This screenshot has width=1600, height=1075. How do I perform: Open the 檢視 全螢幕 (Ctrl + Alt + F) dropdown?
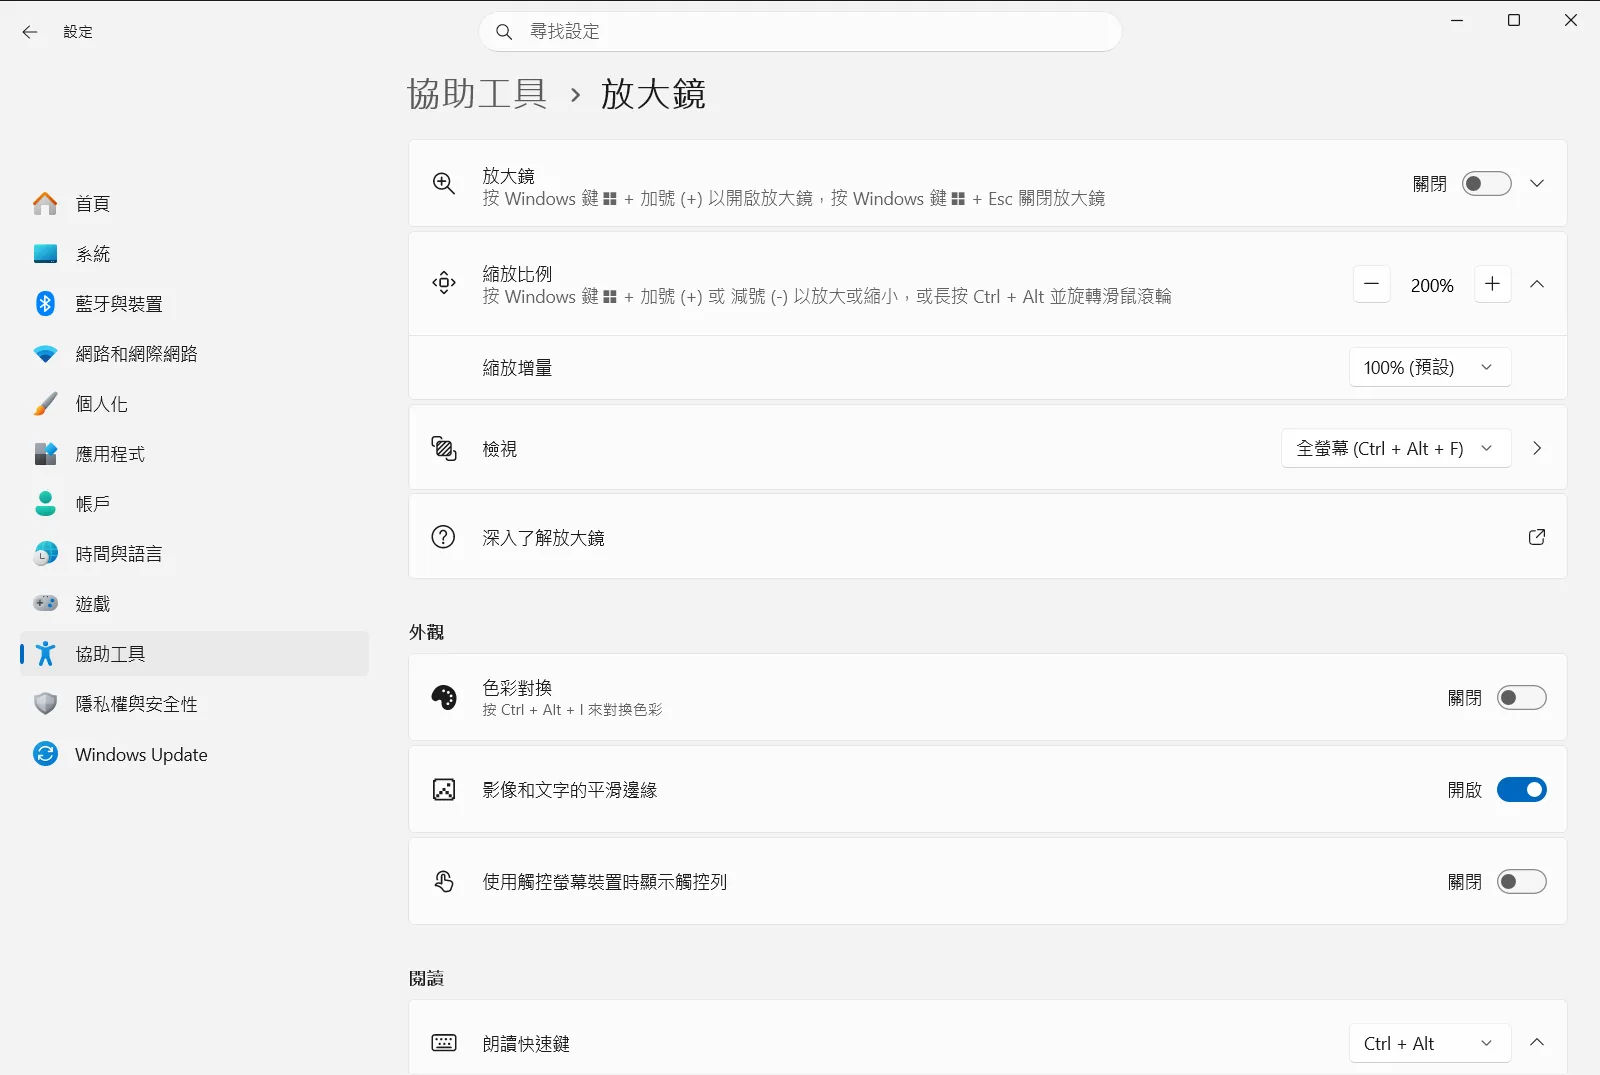click(x=1396, y=449)
